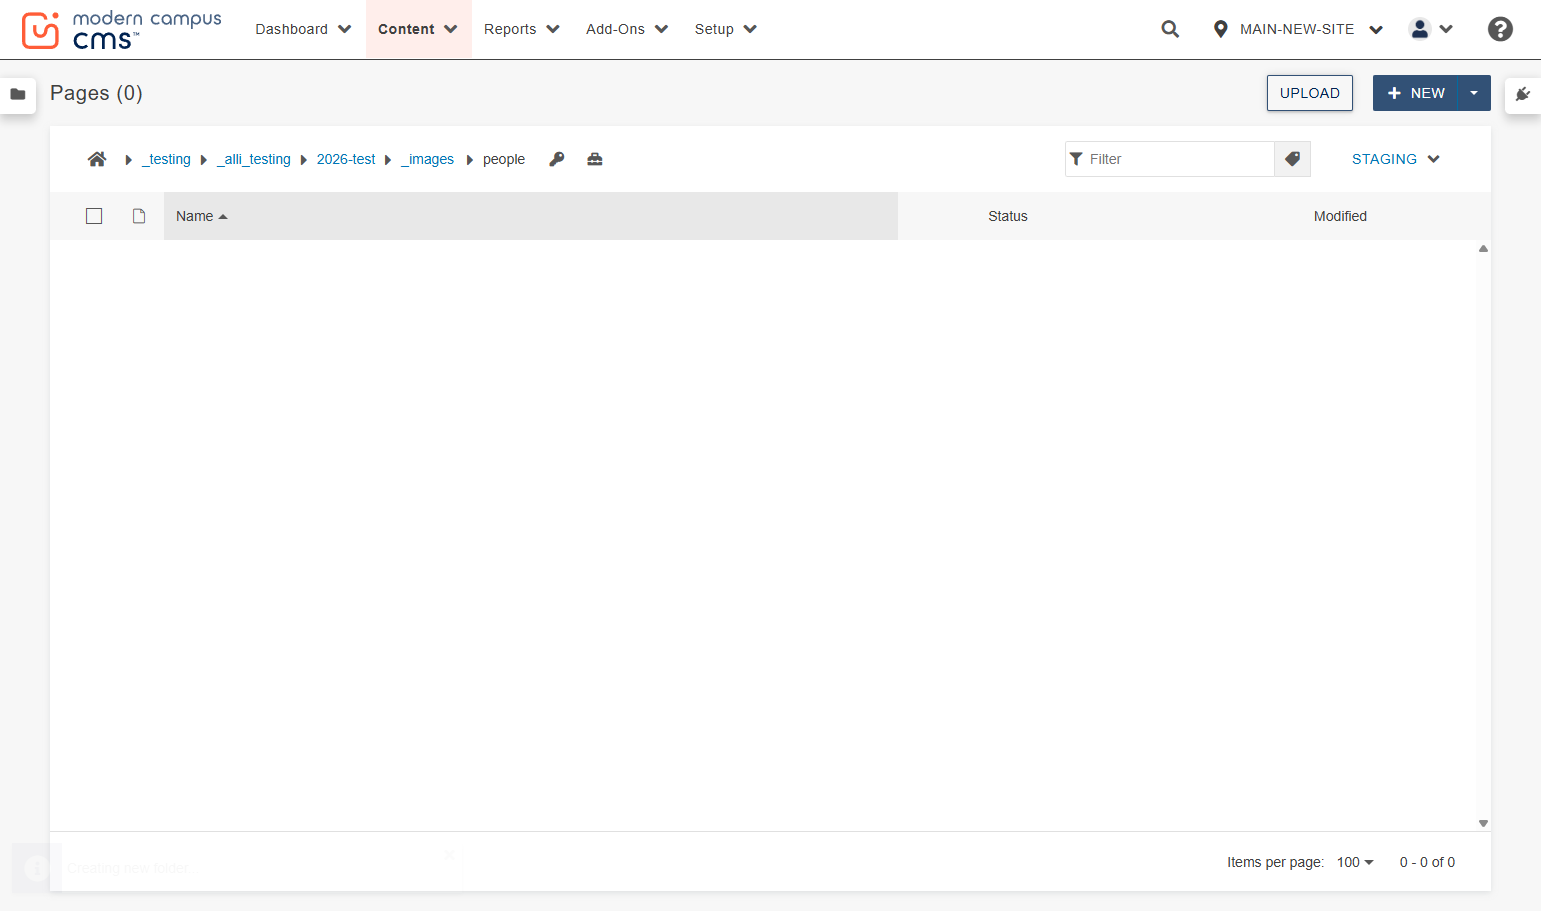Click the people breadcrumb text
Screen dimensions: 1541x911
(x=504, y=159)
